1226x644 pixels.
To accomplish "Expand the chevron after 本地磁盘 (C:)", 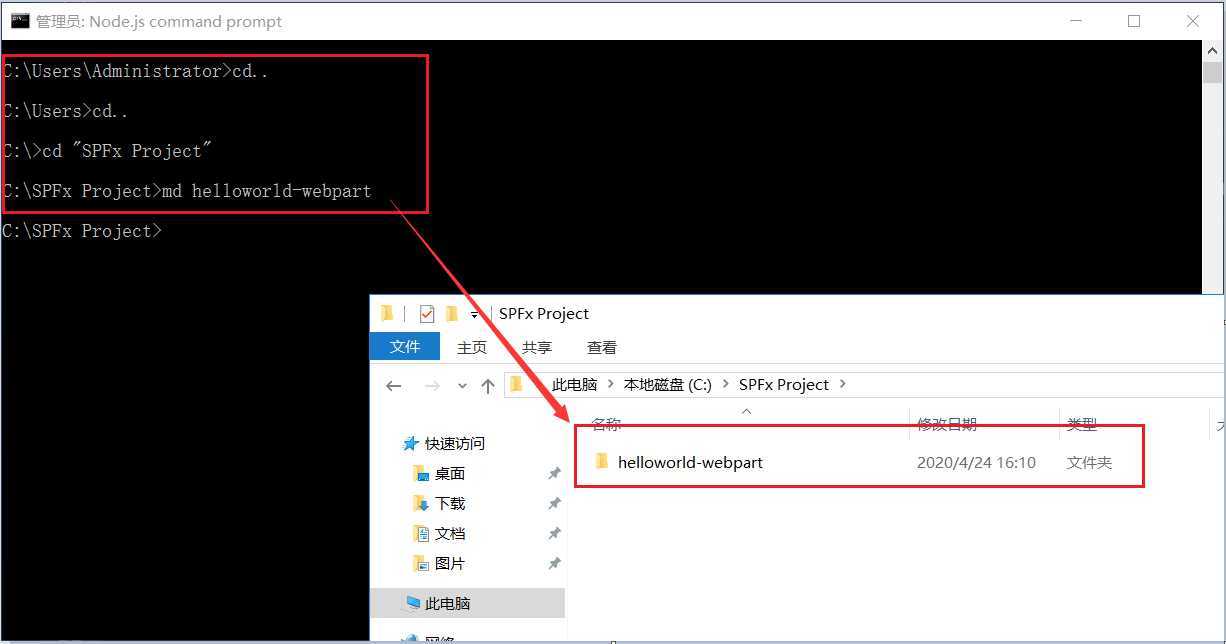I will click(x=726, y=384).
